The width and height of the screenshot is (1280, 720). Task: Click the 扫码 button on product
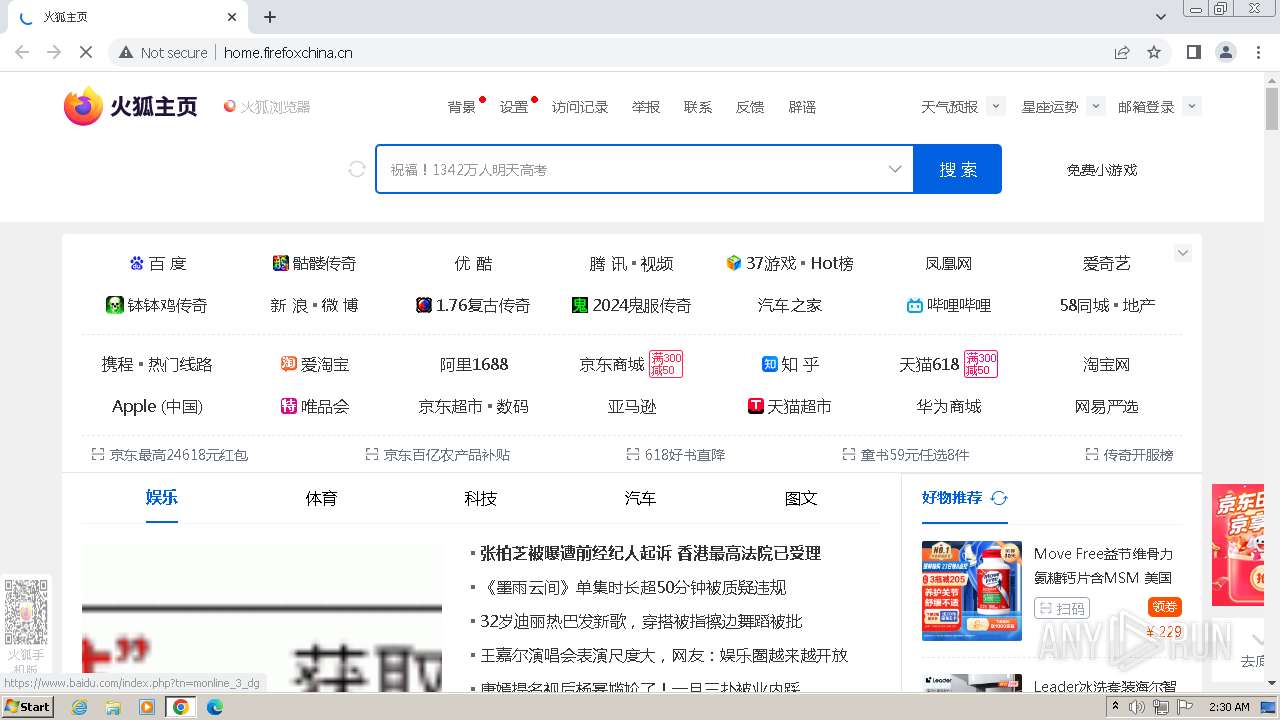(1061, 608)
